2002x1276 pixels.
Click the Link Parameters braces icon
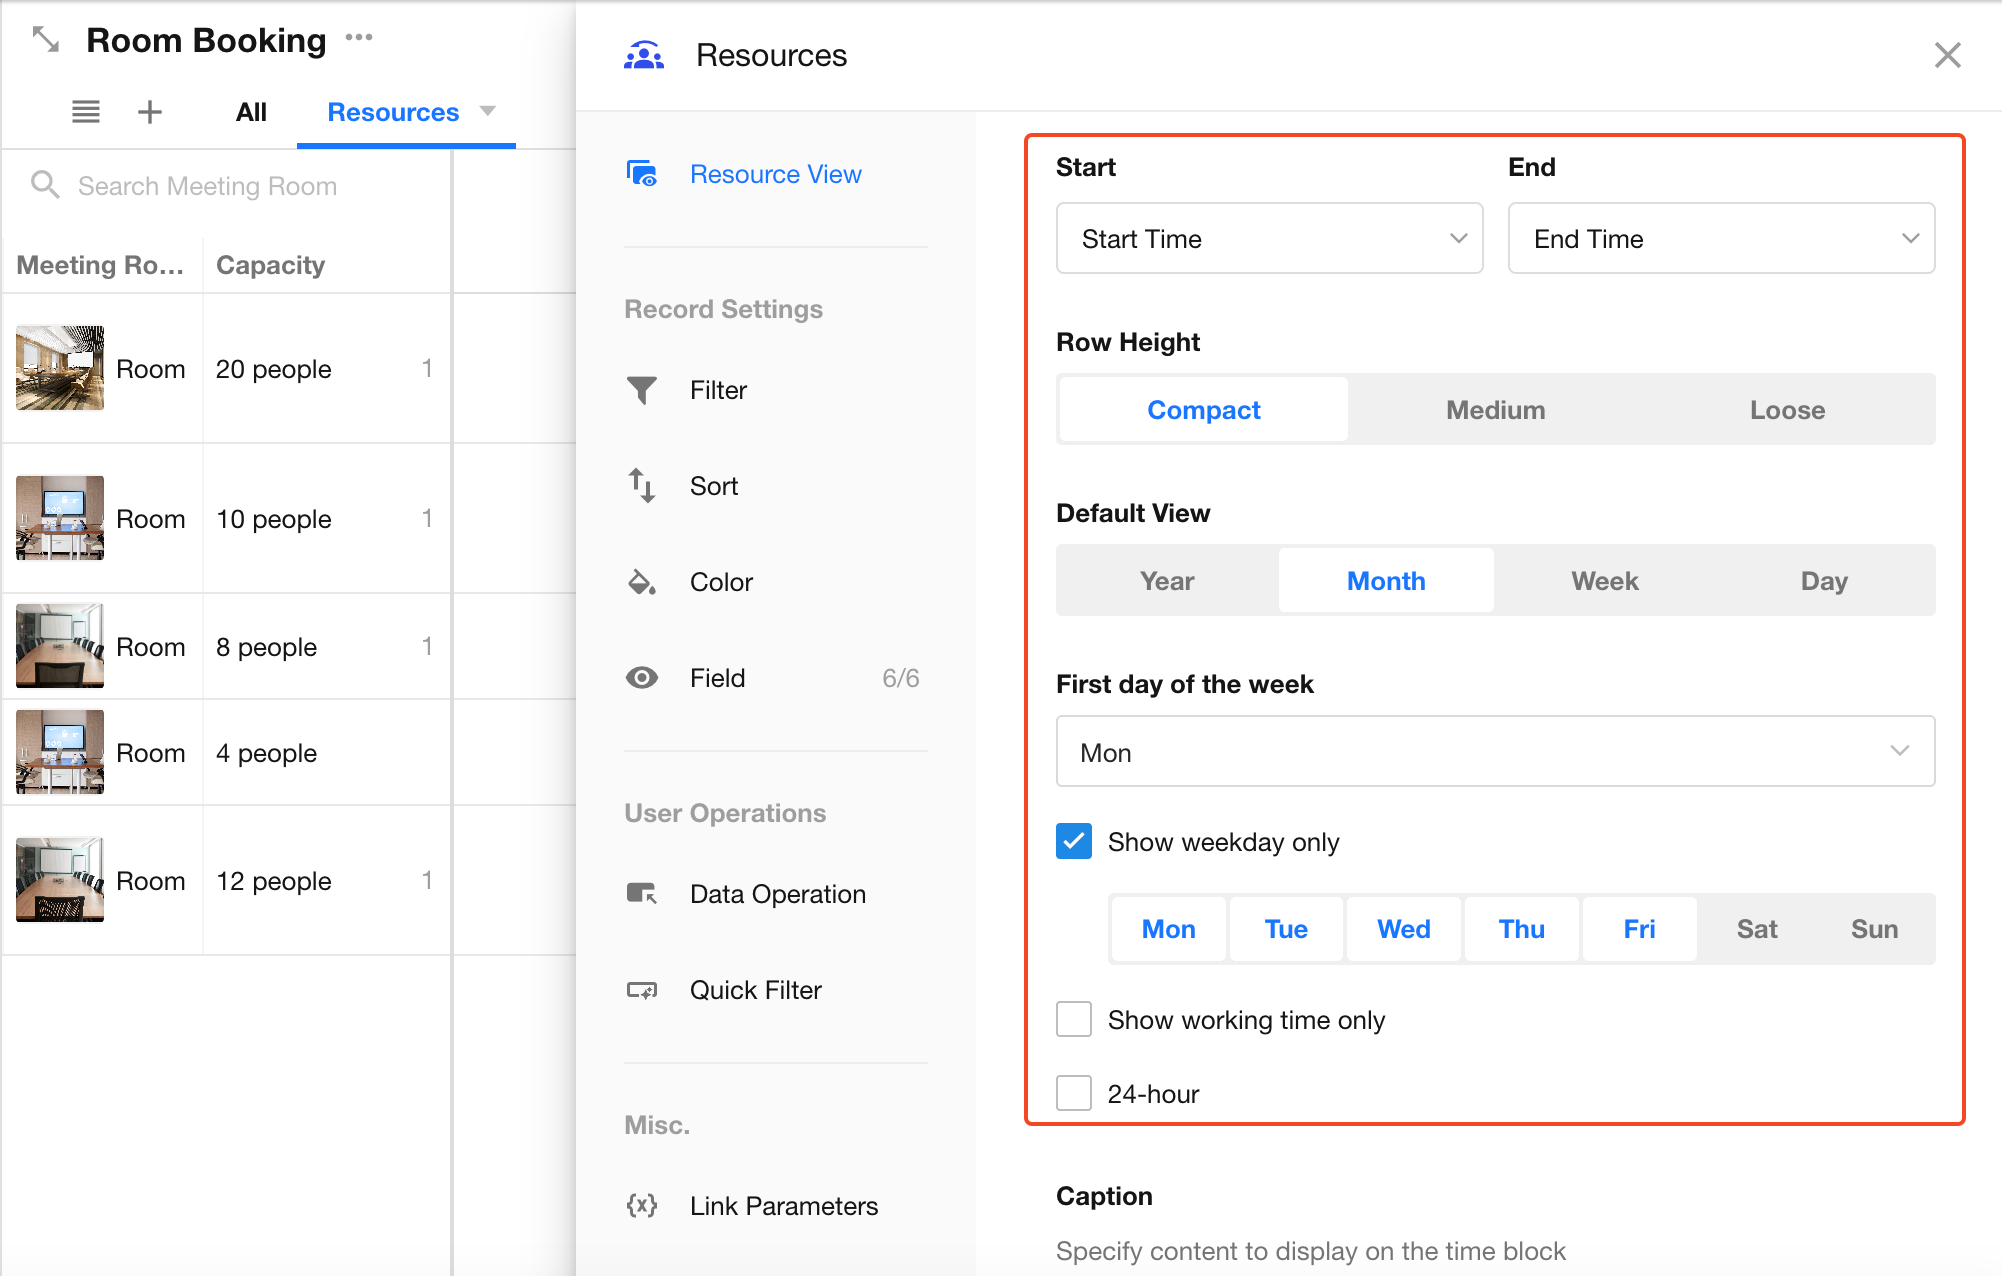[642, 1205]
